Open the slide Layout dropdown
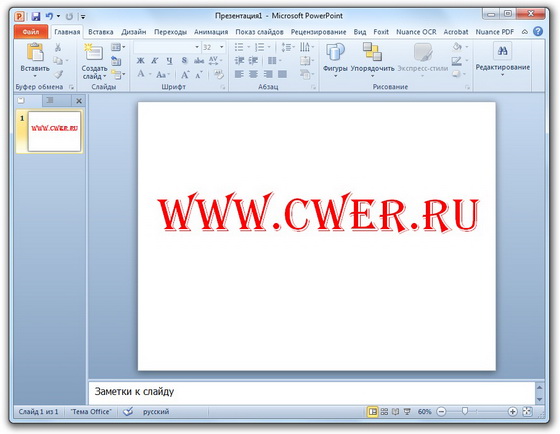The width and height of the screenshot is (560, 434). [118, 47]
